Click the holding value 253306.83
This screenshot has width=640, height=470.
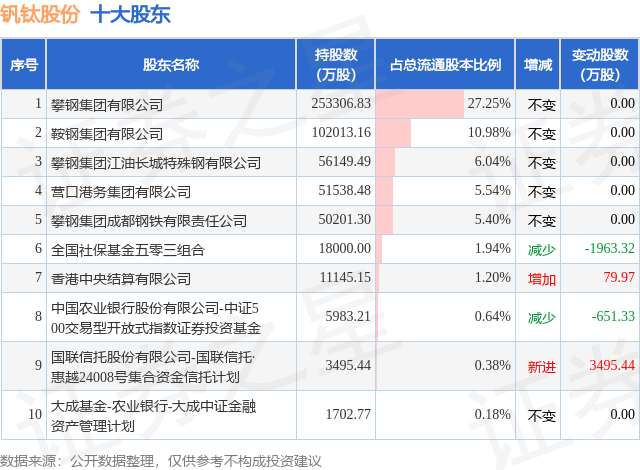point(341,103)
